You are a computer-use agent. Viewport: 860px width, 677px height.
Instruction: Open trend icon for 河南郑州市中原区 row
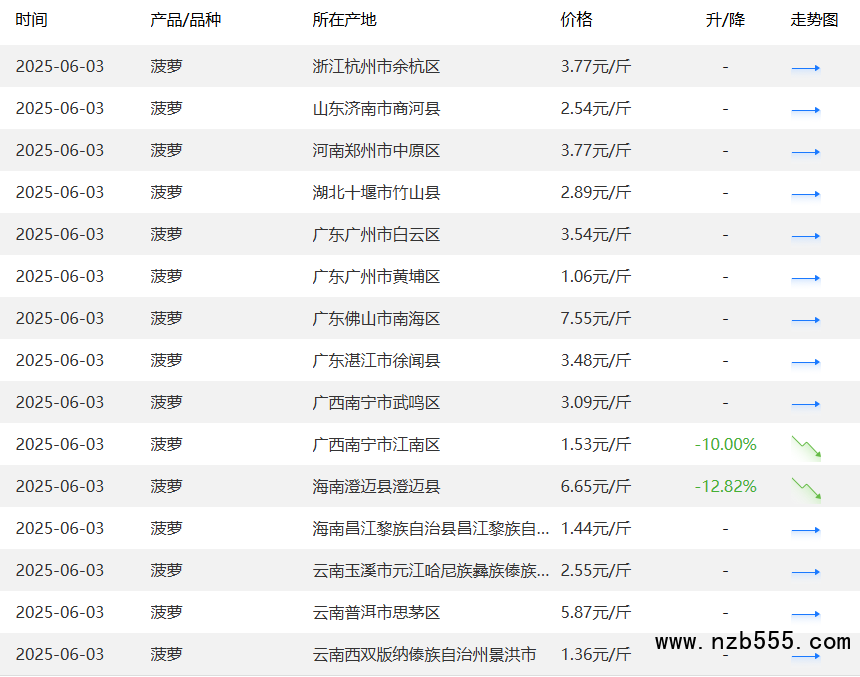[805, 152]
